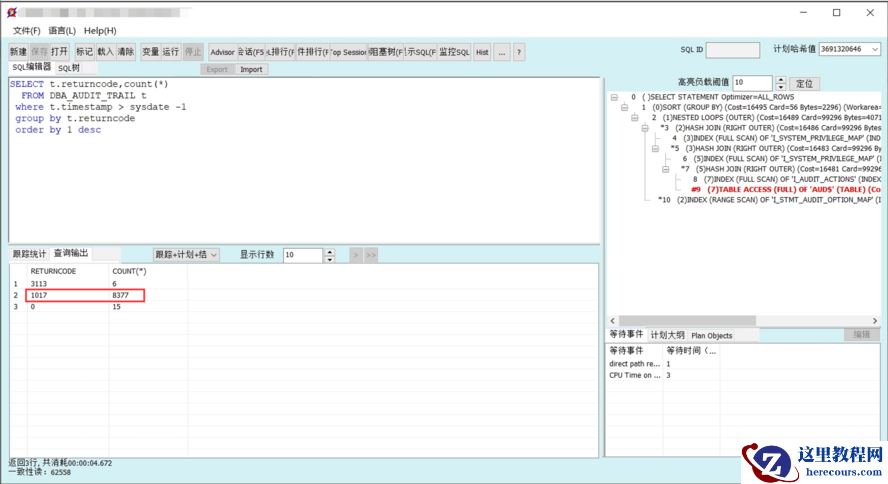Viewport: 888px width, 484px height.
Task: Switch to the Plan Objects tab
Action: [x=711, y=336]
